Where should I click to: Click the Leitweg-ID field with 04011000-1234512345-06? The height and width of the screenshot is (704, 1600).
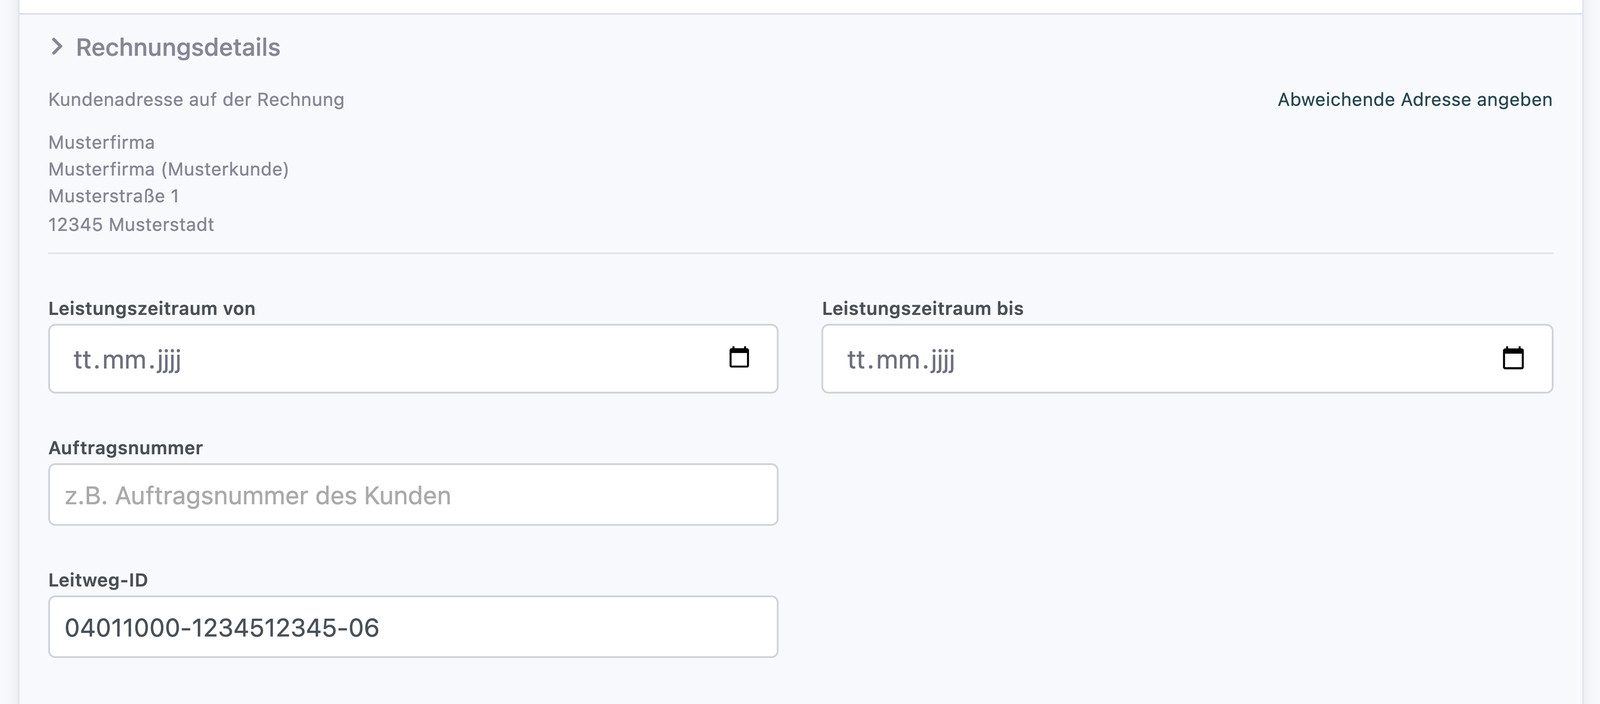413,627
